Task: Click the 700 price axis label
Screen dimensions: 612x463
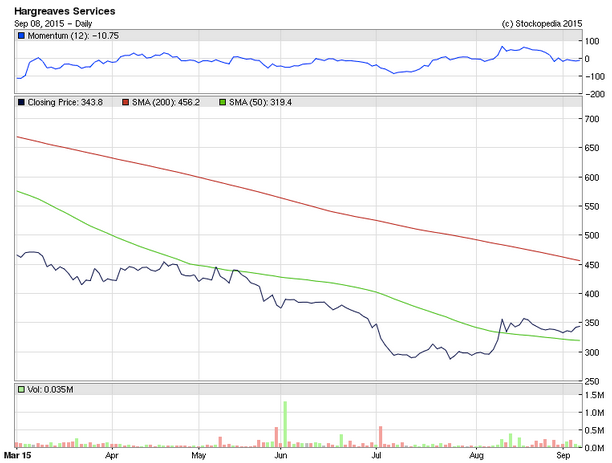Action: [x=592, y=119]
